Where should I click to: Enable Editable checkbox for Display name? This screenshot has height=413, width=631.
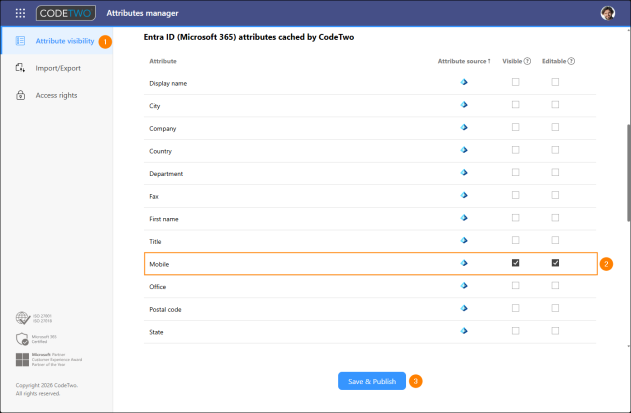[555, 82]
